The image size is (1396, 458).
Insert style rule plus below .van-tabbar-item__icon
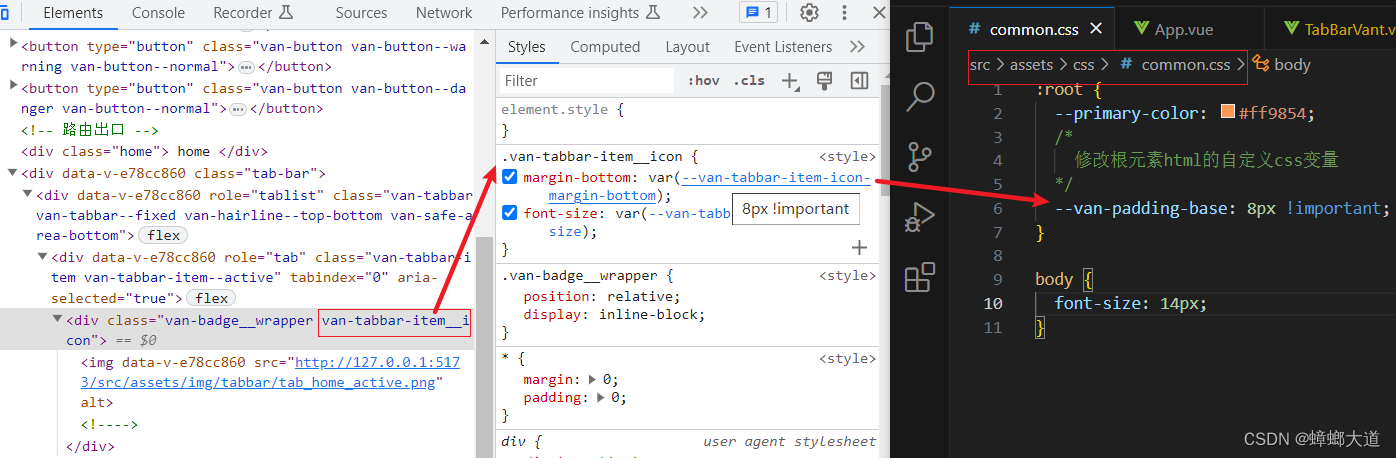[859, 247]
